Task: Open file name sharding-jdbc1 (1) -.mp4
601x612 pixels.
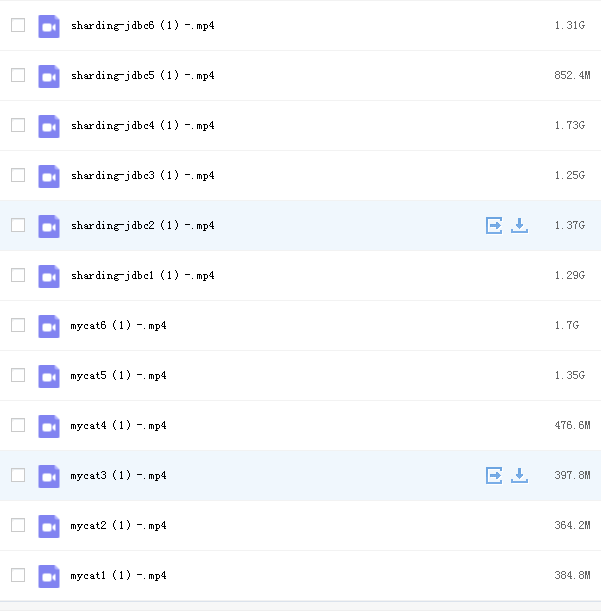Action: (x=142, y=276)
